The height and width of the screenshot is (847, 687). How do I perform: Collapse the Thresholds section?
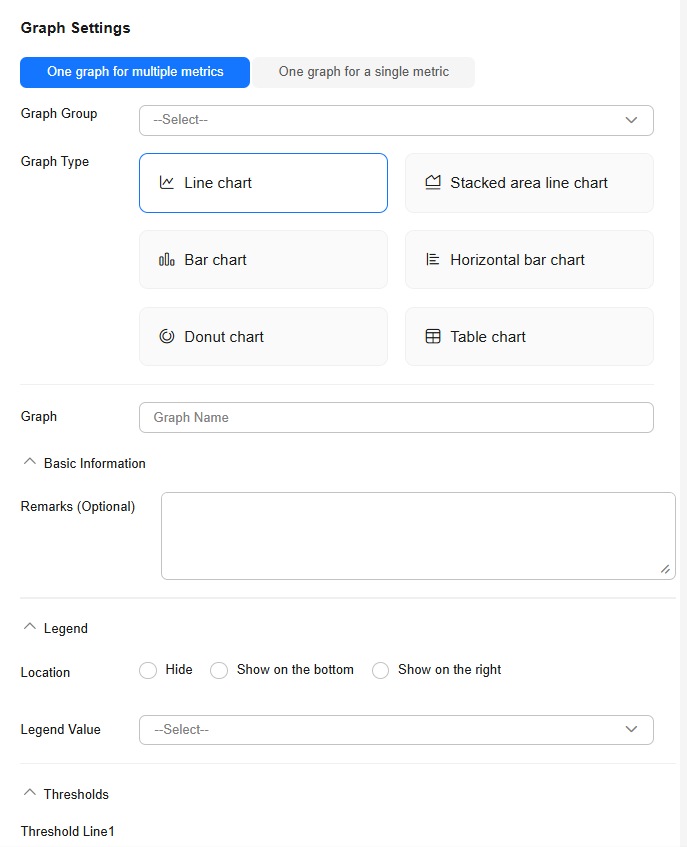(x=29, y=794)
